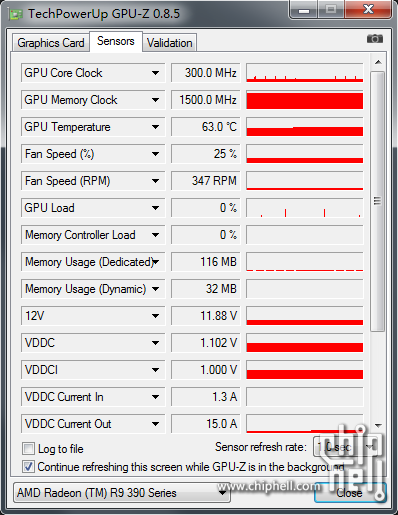398x515 pixels.
Task: Expand the GPU Temperature dropdown arrow
Action: coord(155,127)
